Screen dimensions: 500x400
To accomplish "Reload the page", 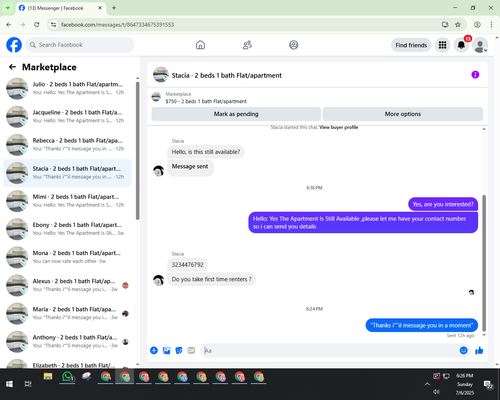I will (x=37, y=24).
